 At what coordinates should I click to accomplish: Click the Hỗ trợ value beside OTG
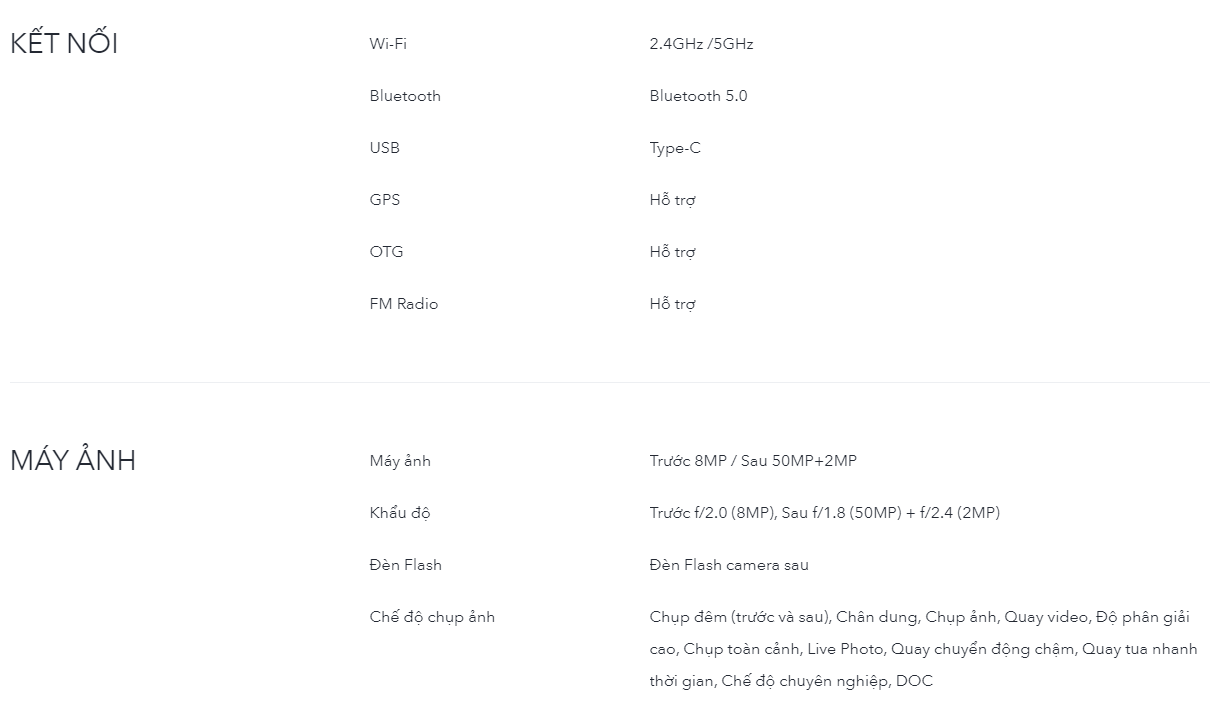click(x=672, y=252)
